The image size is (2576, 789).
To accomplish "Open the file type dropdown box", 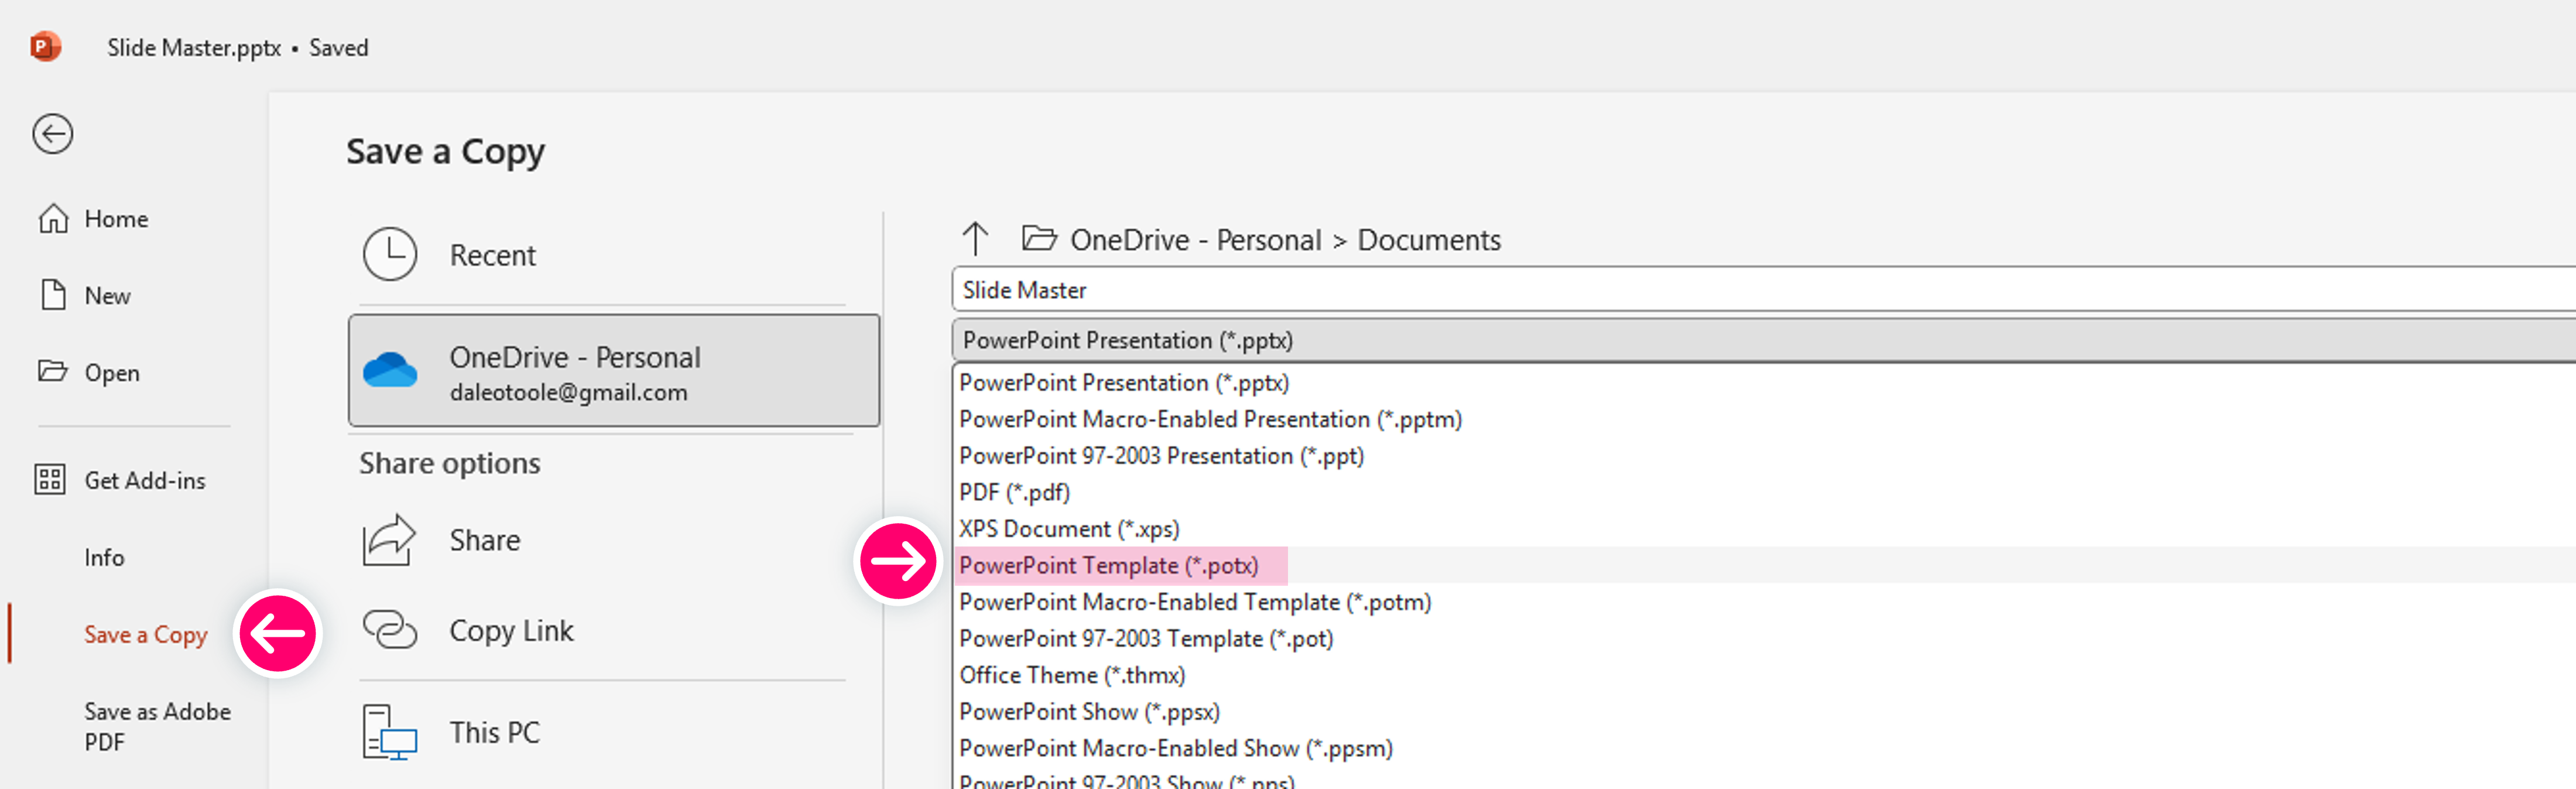I will tap(1764, 341).
